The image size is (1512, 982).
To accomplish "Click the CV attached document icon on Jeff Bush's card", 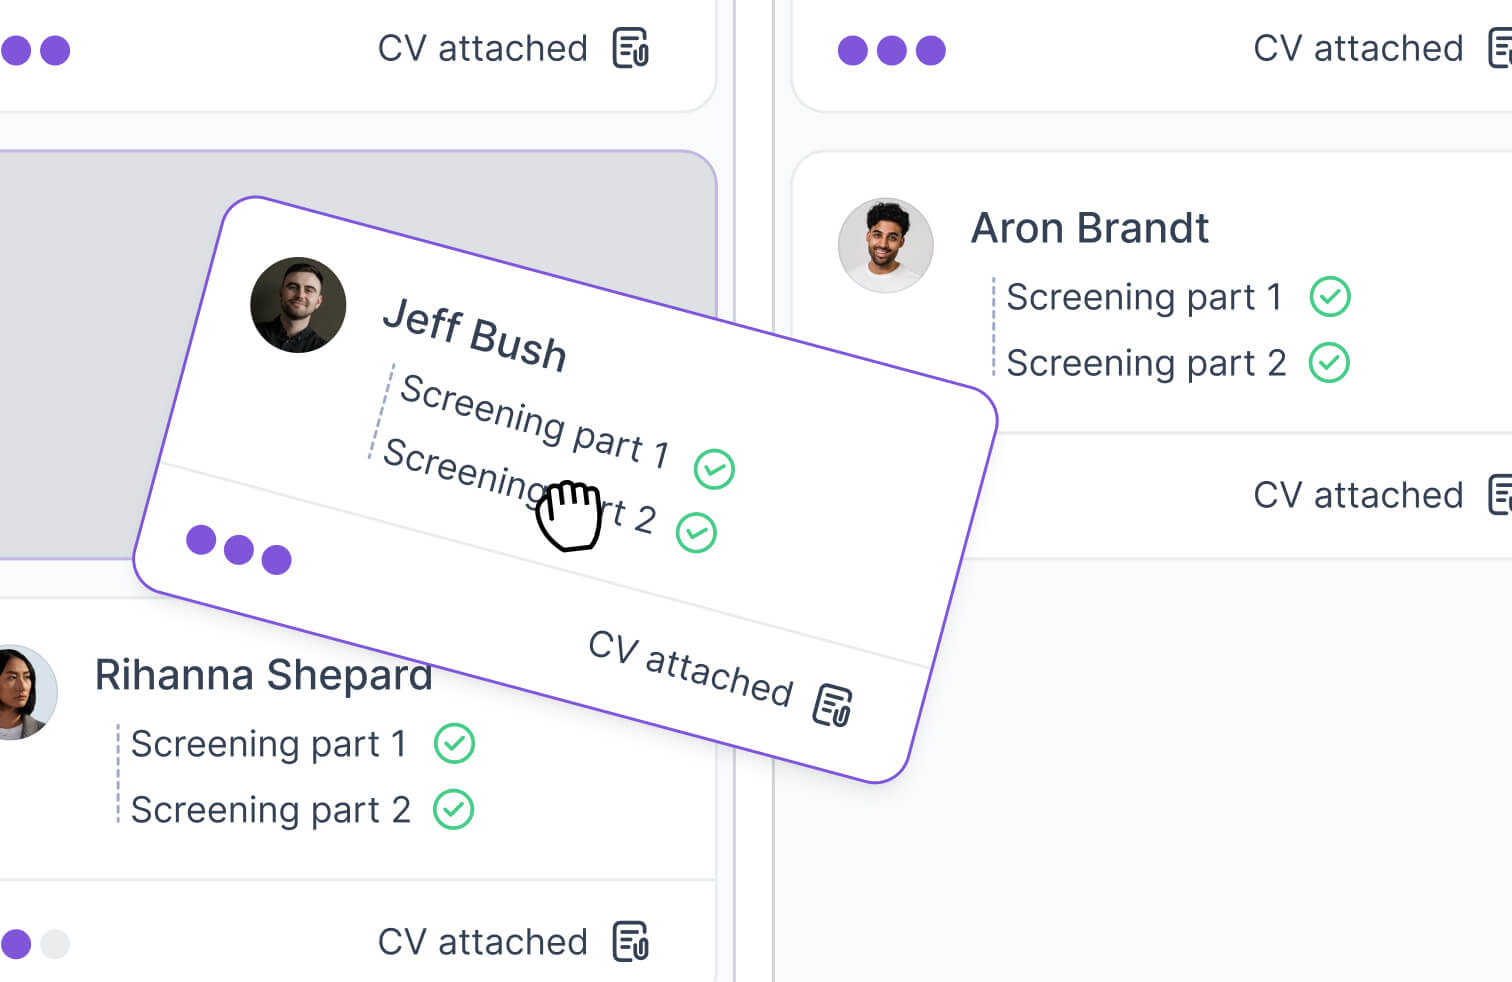I will point(833,703).
